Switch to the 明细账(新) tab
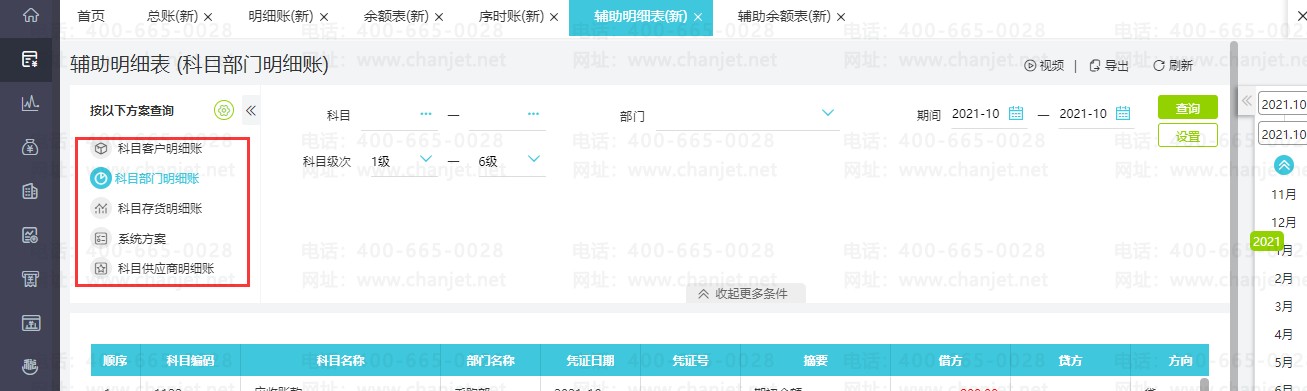The image size is (1307, 391). point(280,17)
